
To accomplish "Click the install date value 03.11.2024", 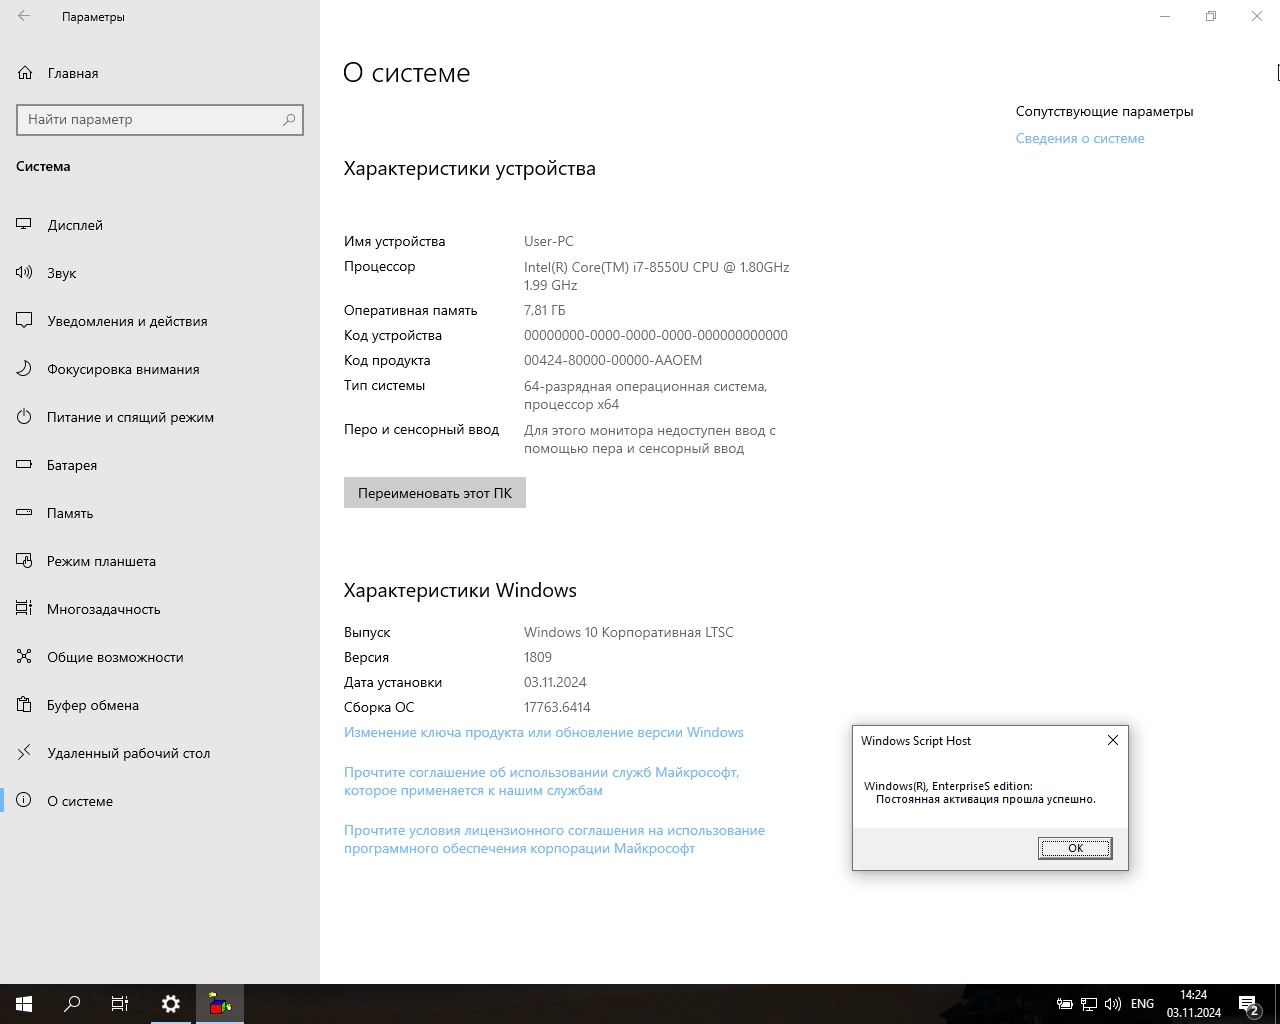I will coord(555,682).
